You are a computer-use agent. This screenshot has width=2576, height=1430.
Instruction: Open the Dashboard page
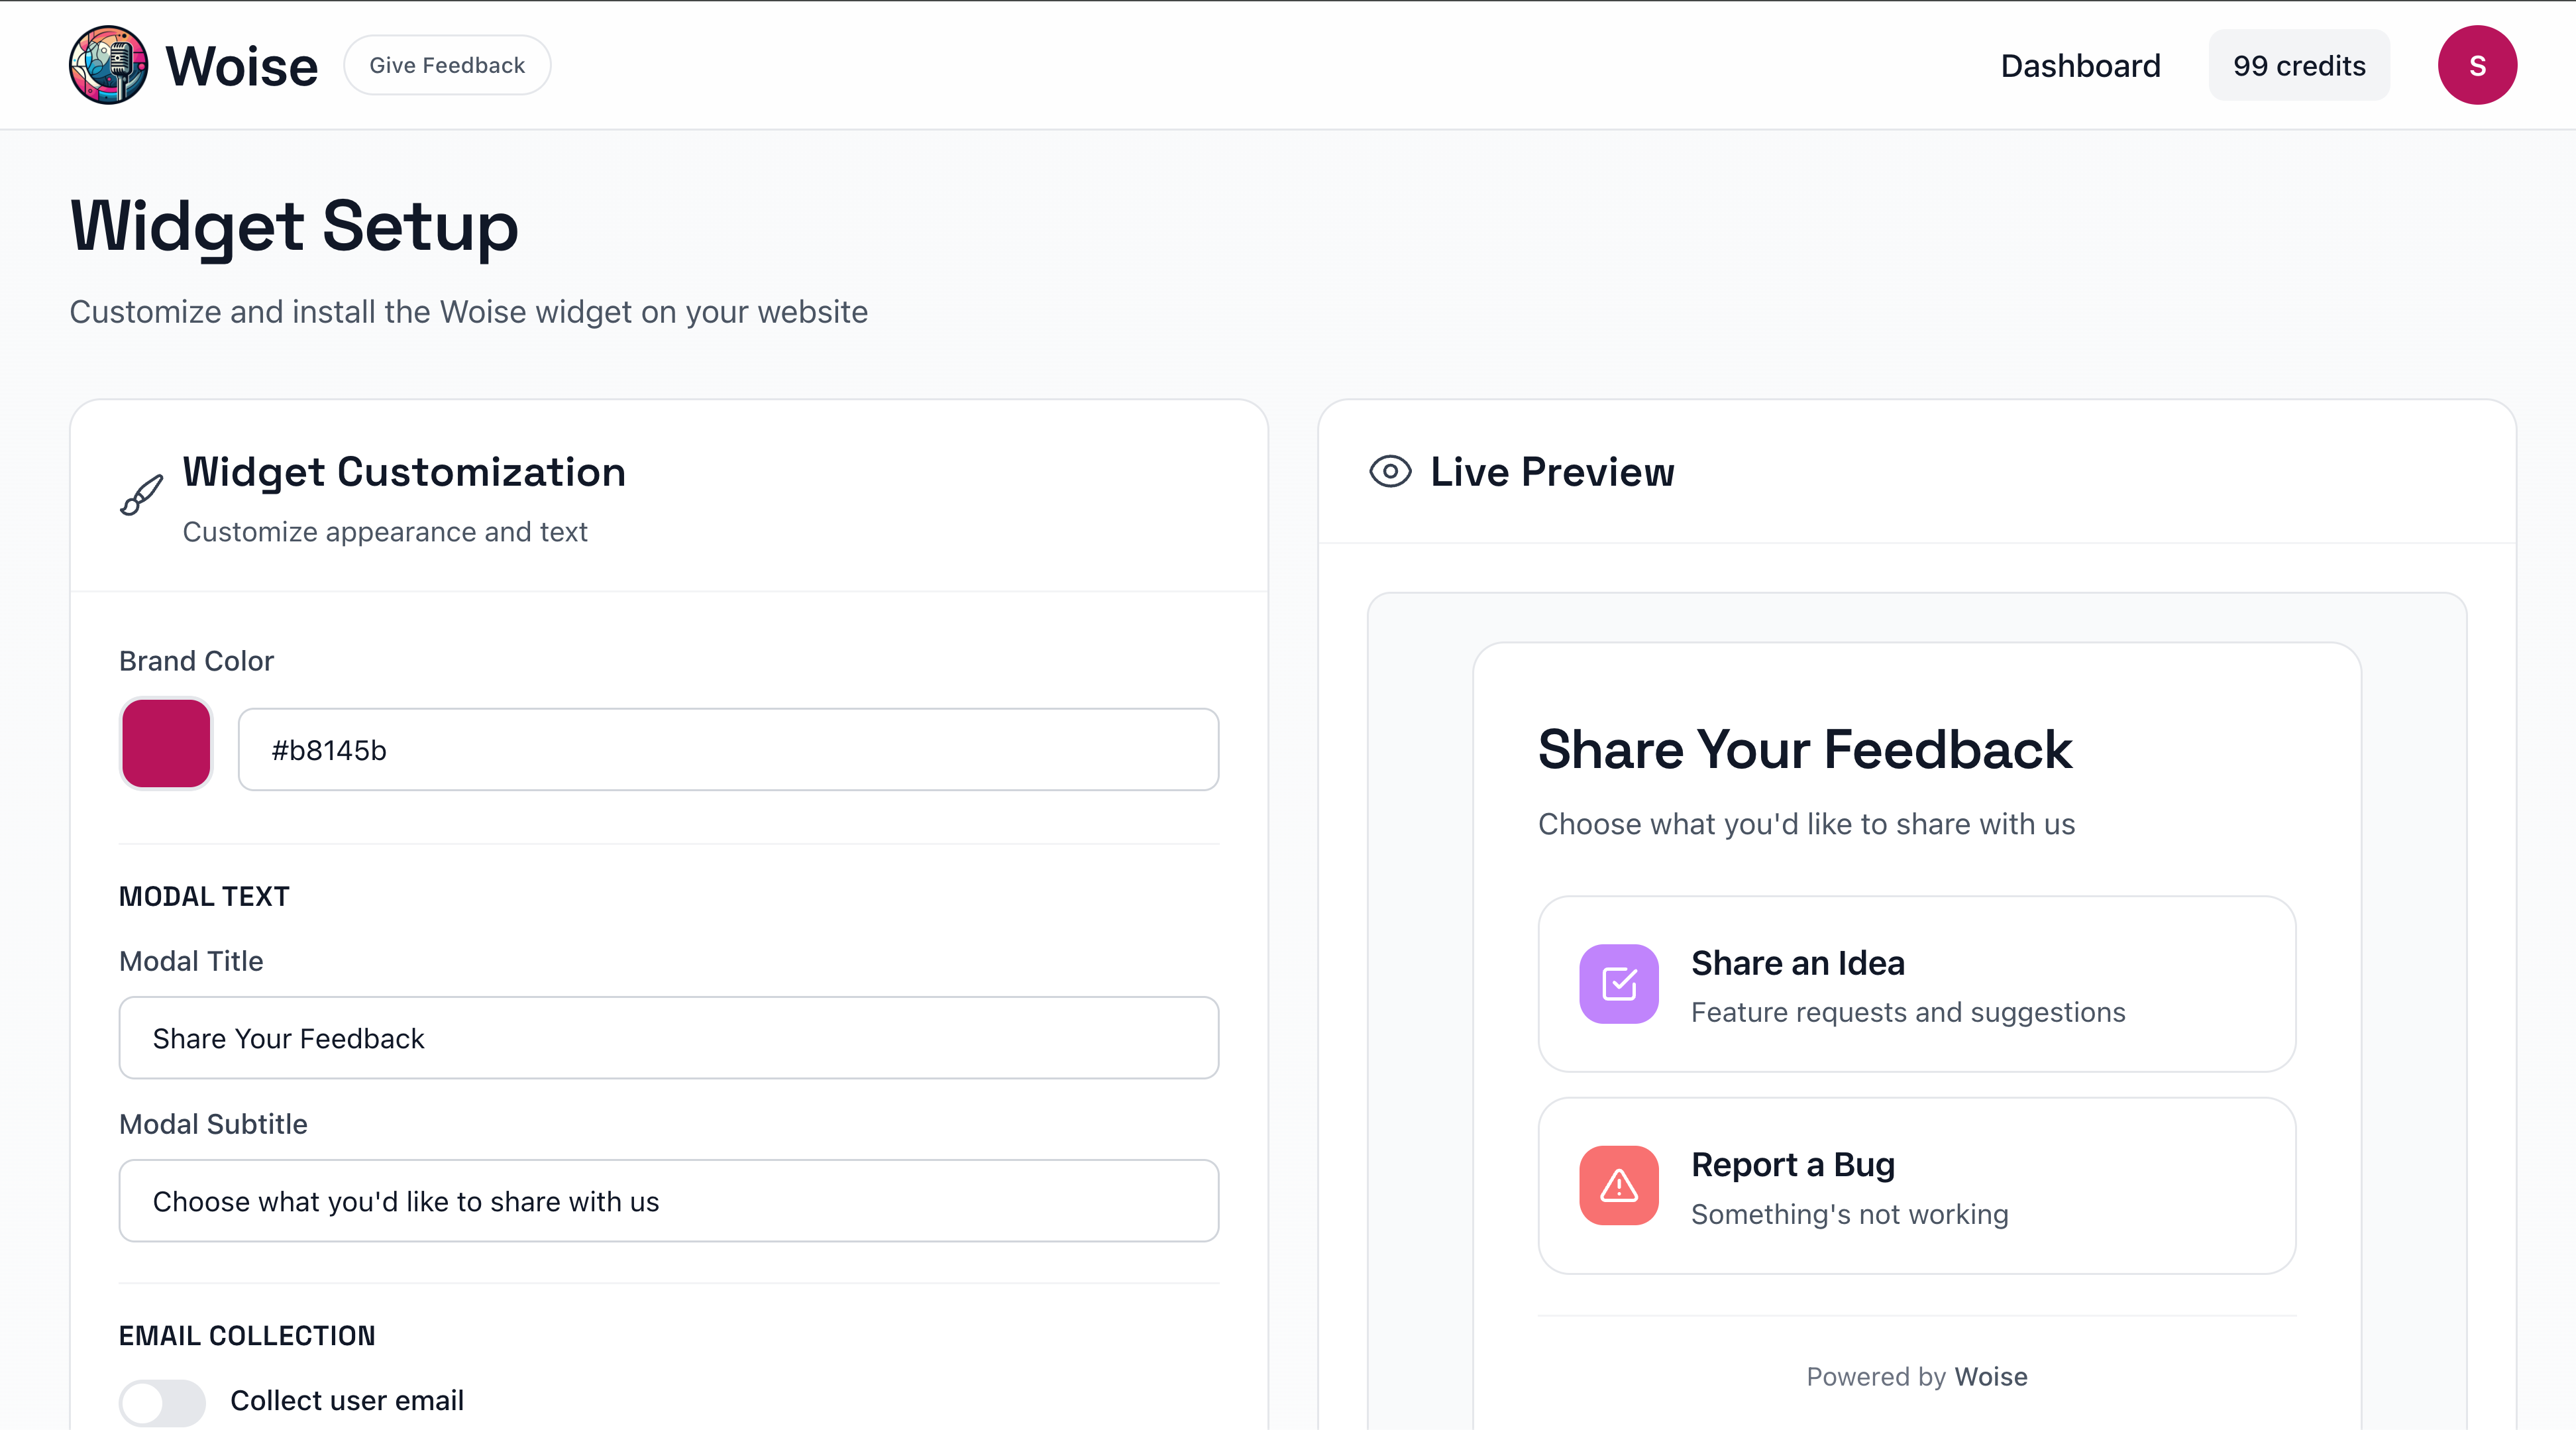click(x=2080, y=65)
